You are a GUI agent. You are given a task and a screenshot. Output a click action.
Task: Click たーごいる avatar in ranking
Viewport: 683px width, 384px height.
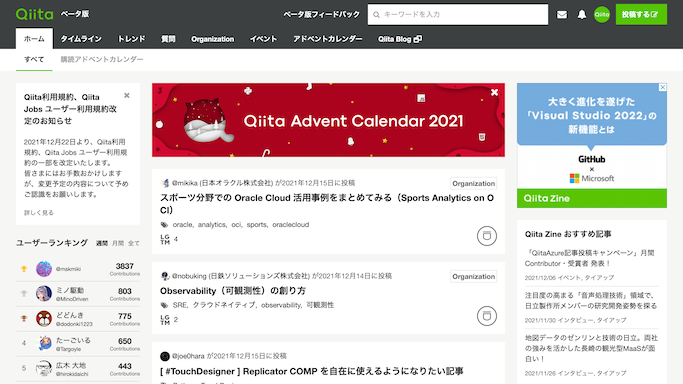(44, 344)
